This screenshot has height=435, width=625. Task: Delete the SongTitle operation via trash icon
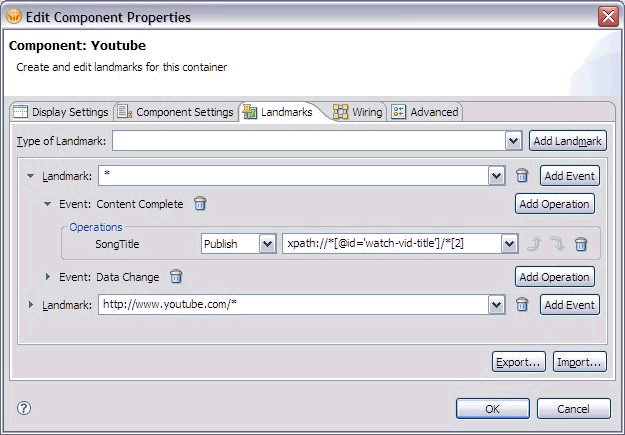tap(581, 244)
